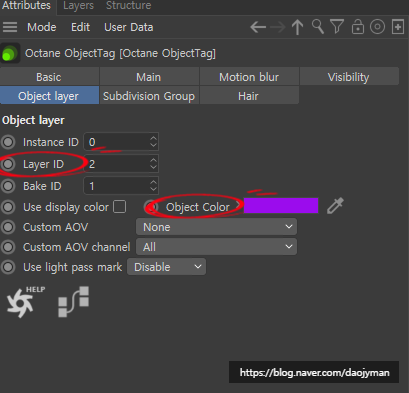Switch to the Structure panel tab
Viewport: 409px width, 393px height.
tap(128, 6)
